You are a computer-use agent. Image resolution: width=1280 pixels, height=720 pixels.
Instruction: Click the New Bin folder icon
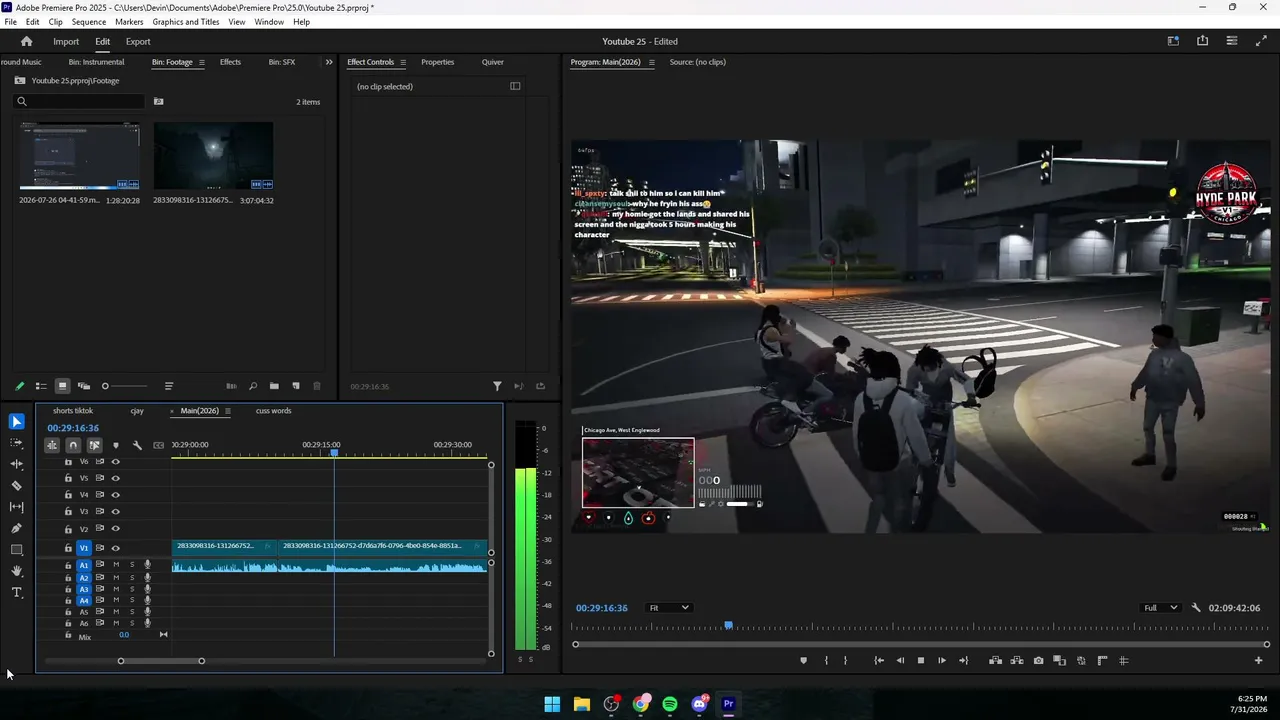[x=274, y=386]
